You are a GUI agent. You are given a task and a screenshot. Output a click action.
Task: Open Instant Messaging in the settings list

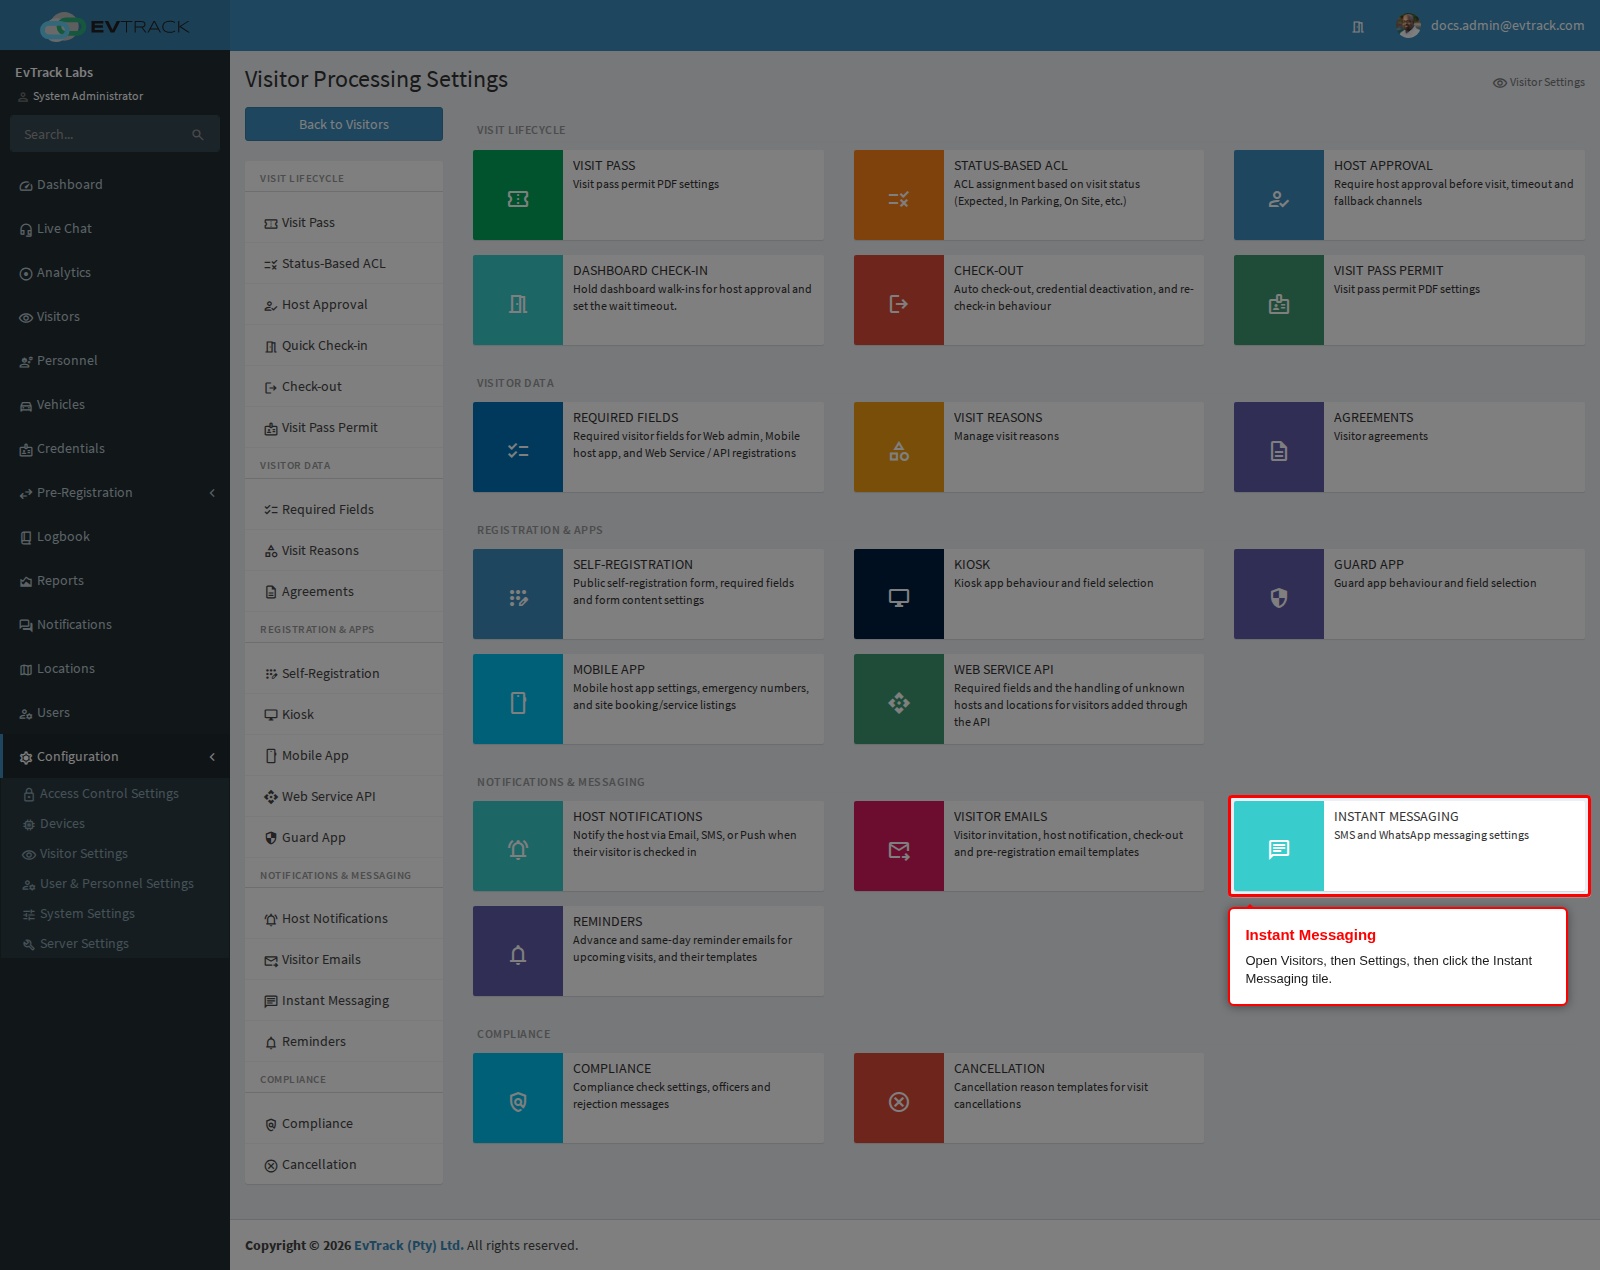pos(344,1001)
